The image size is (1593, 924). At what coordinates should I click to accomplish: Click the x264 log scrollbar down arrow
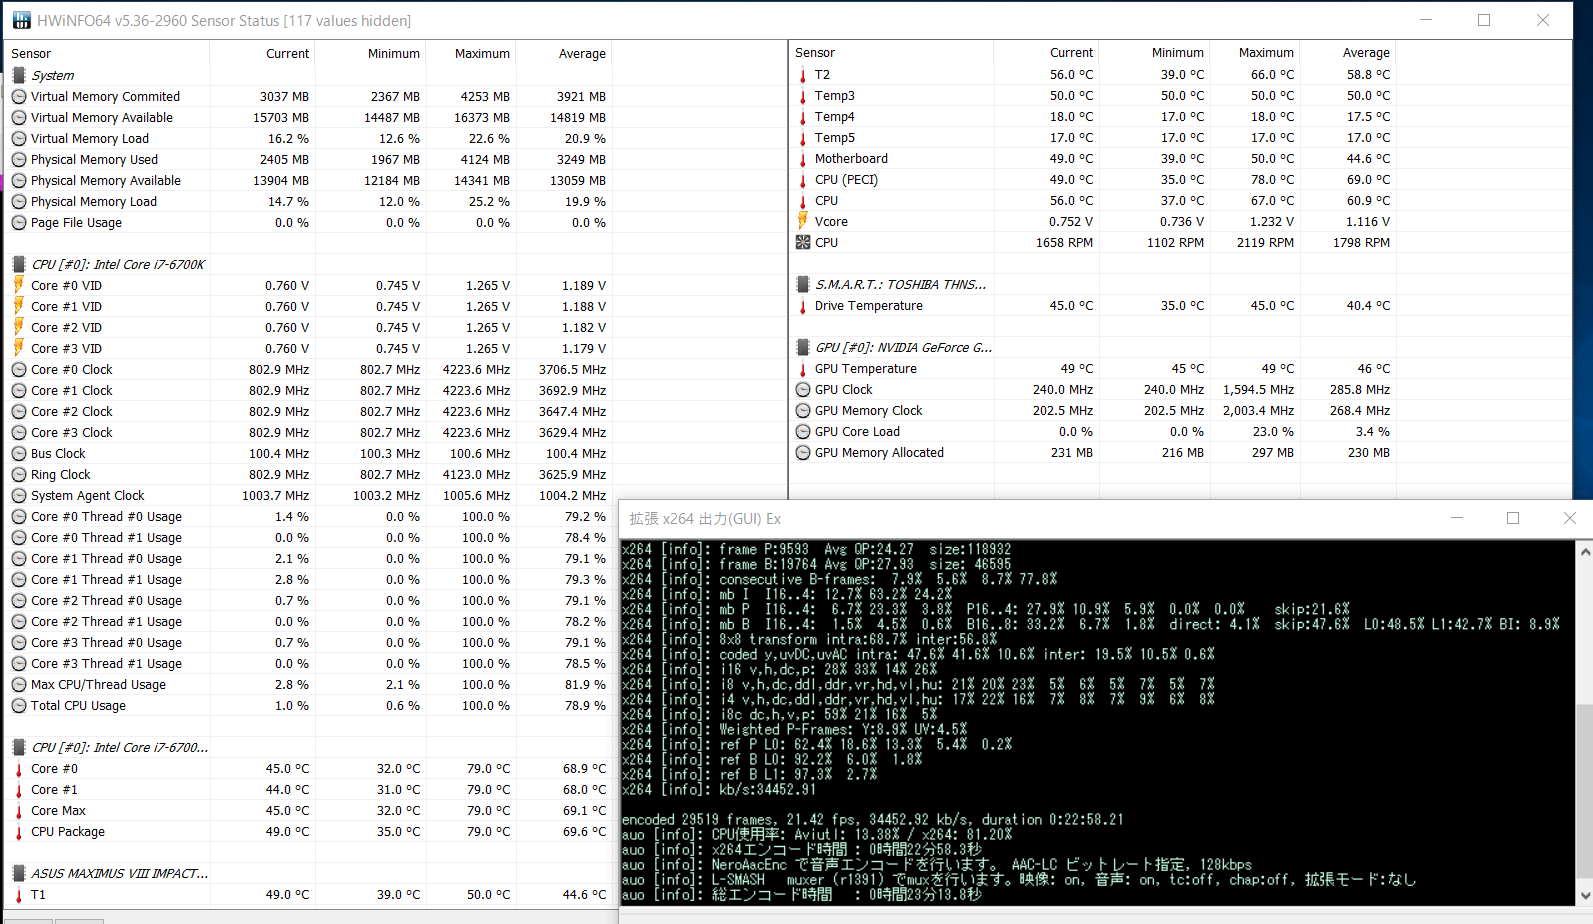coord(1585,895)
